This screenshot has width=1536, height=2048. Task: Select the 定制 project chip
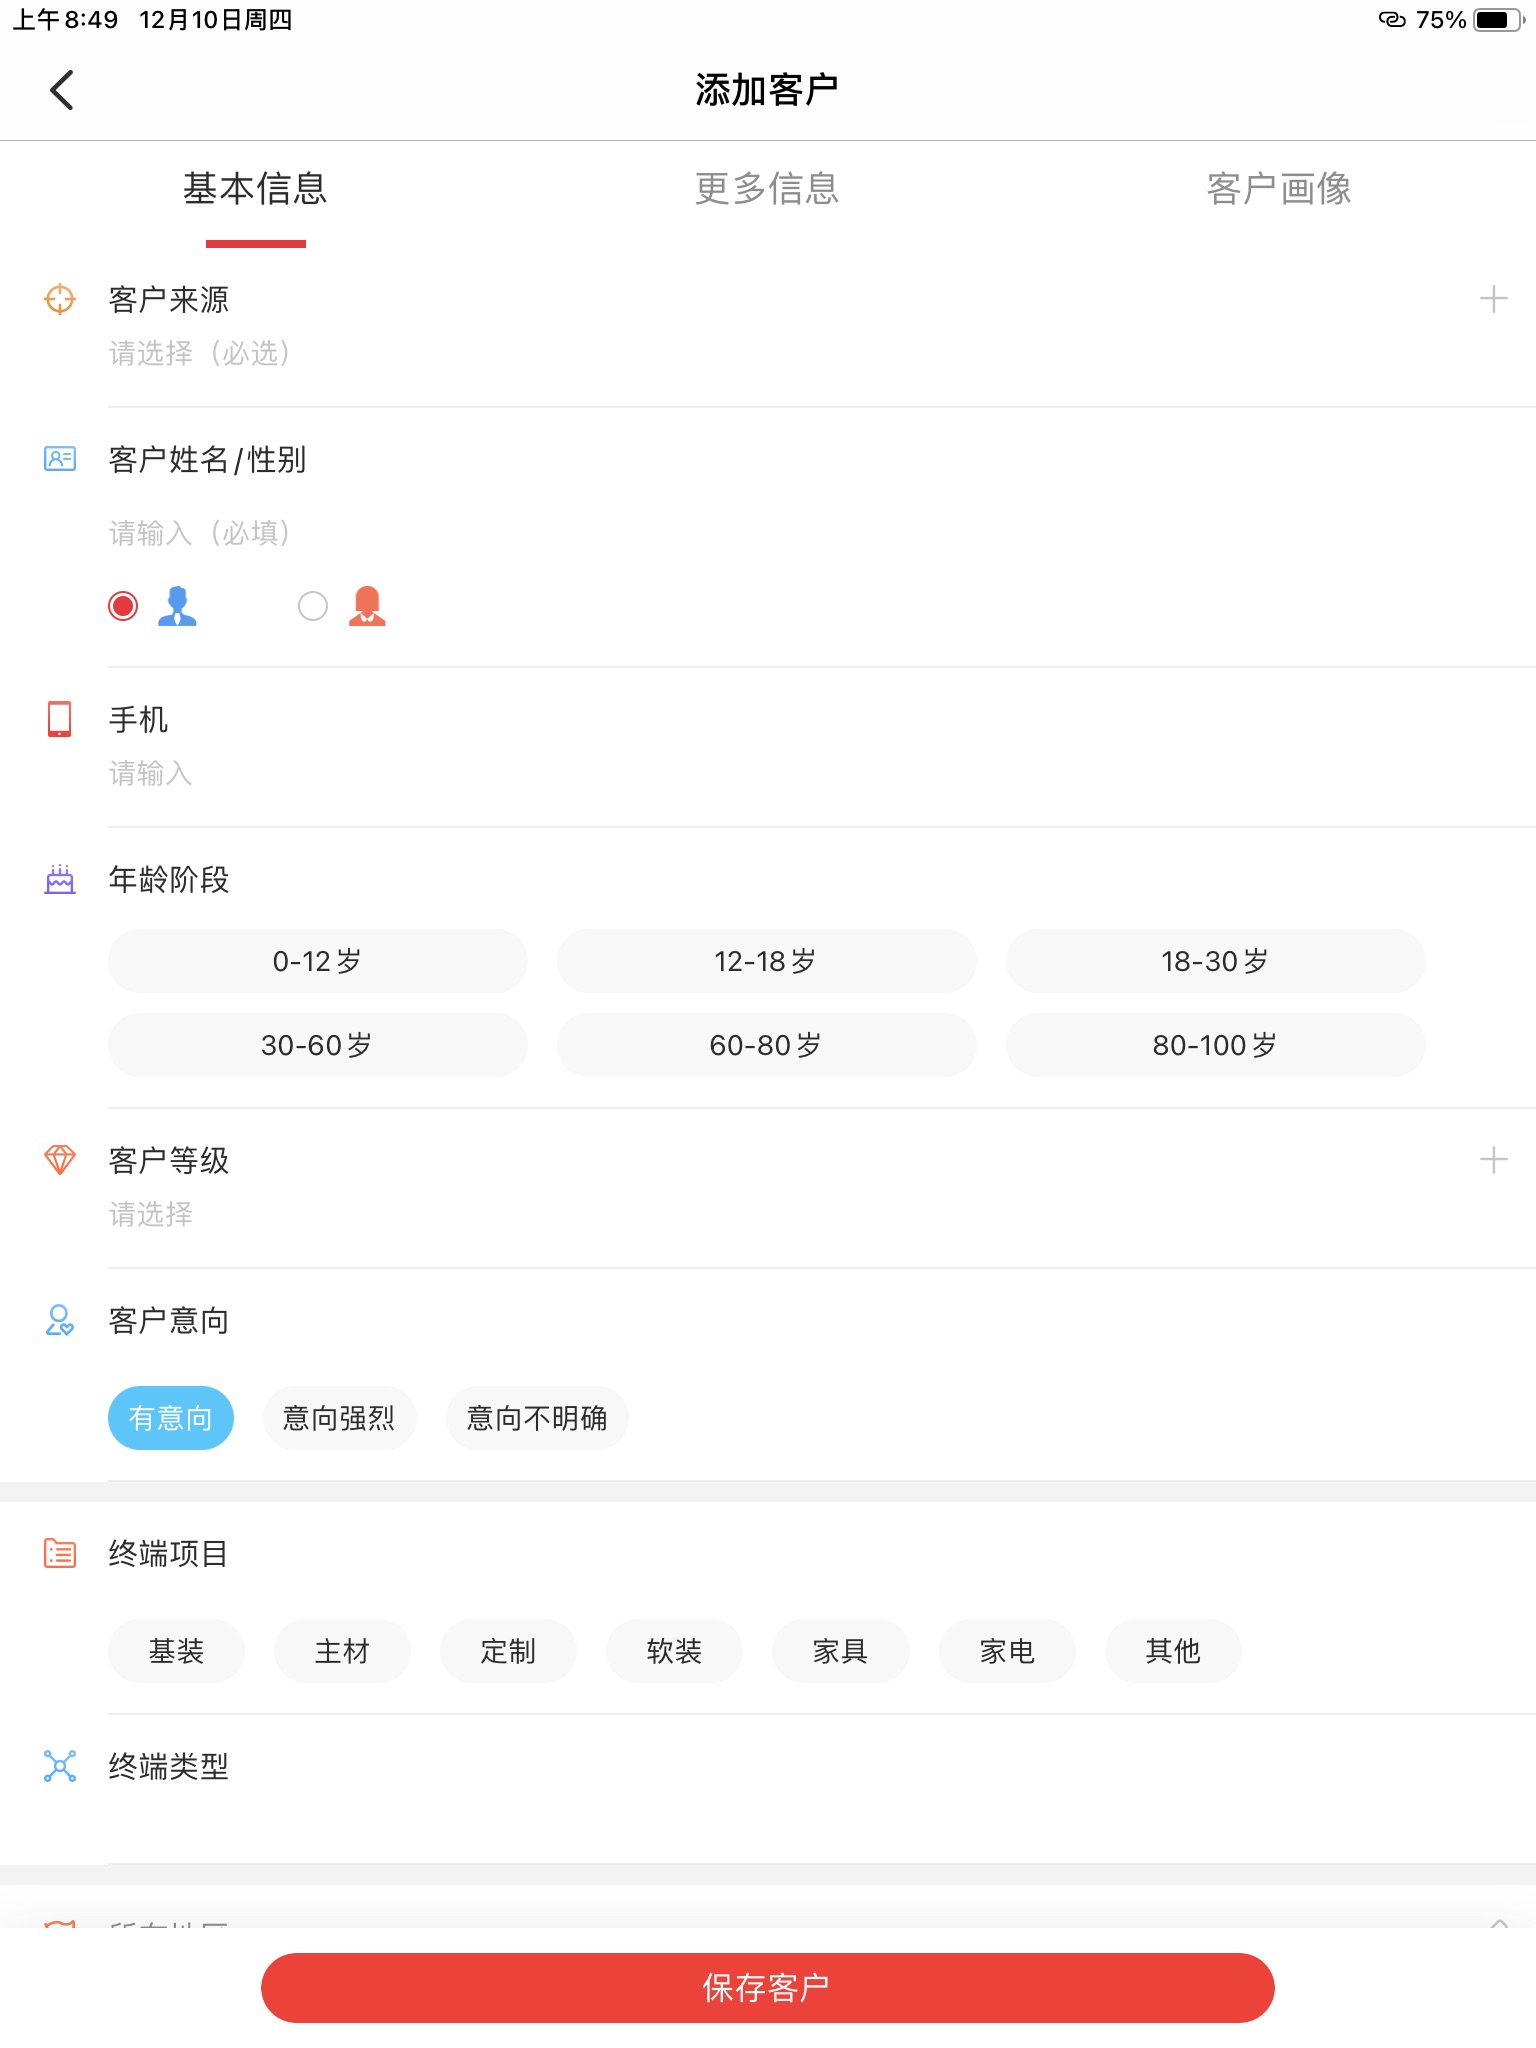[508, 1651]
